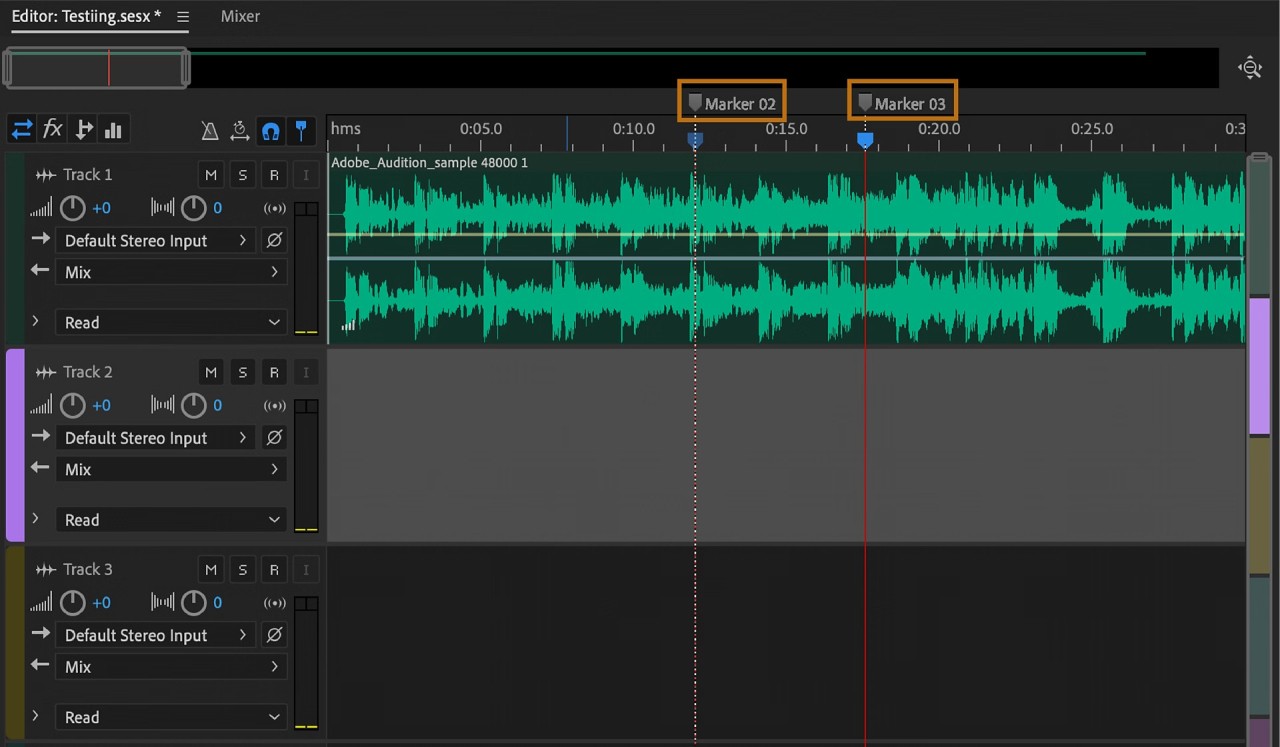Screen dimensions: 1280x747
Task: Open Track 1 automation mode Read dropdown
Action: (171, 323)
